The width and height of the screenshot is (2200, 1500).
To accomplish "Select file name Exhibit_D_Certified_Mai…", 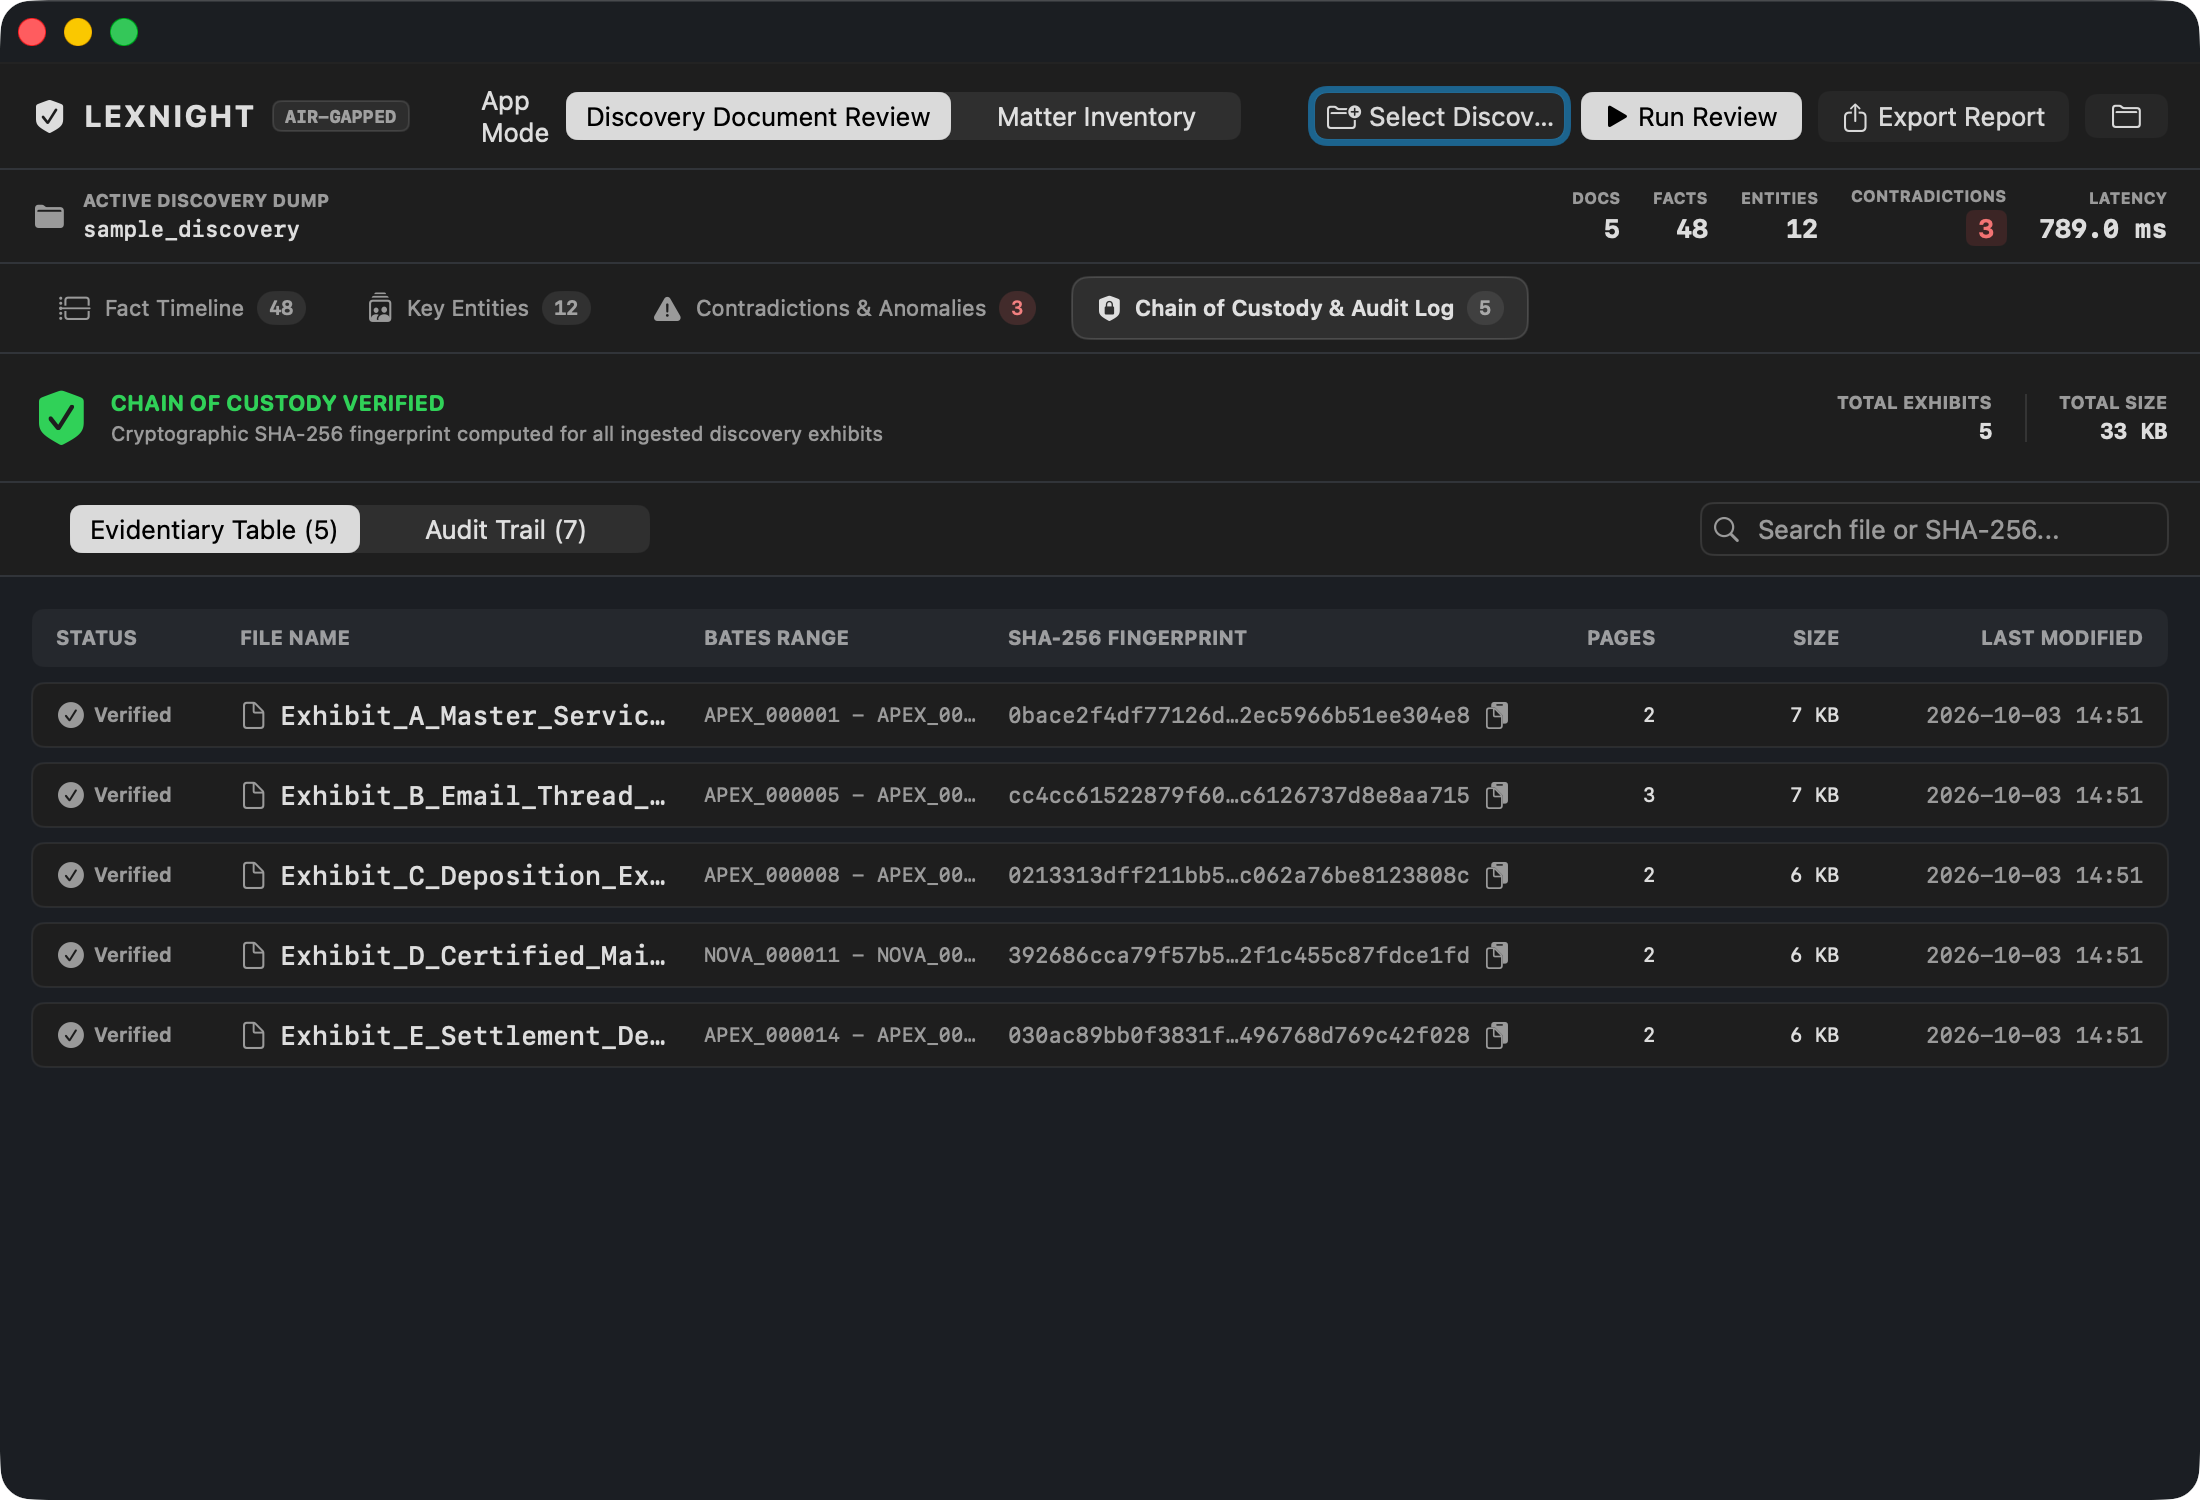I will [x=473, y=955].
